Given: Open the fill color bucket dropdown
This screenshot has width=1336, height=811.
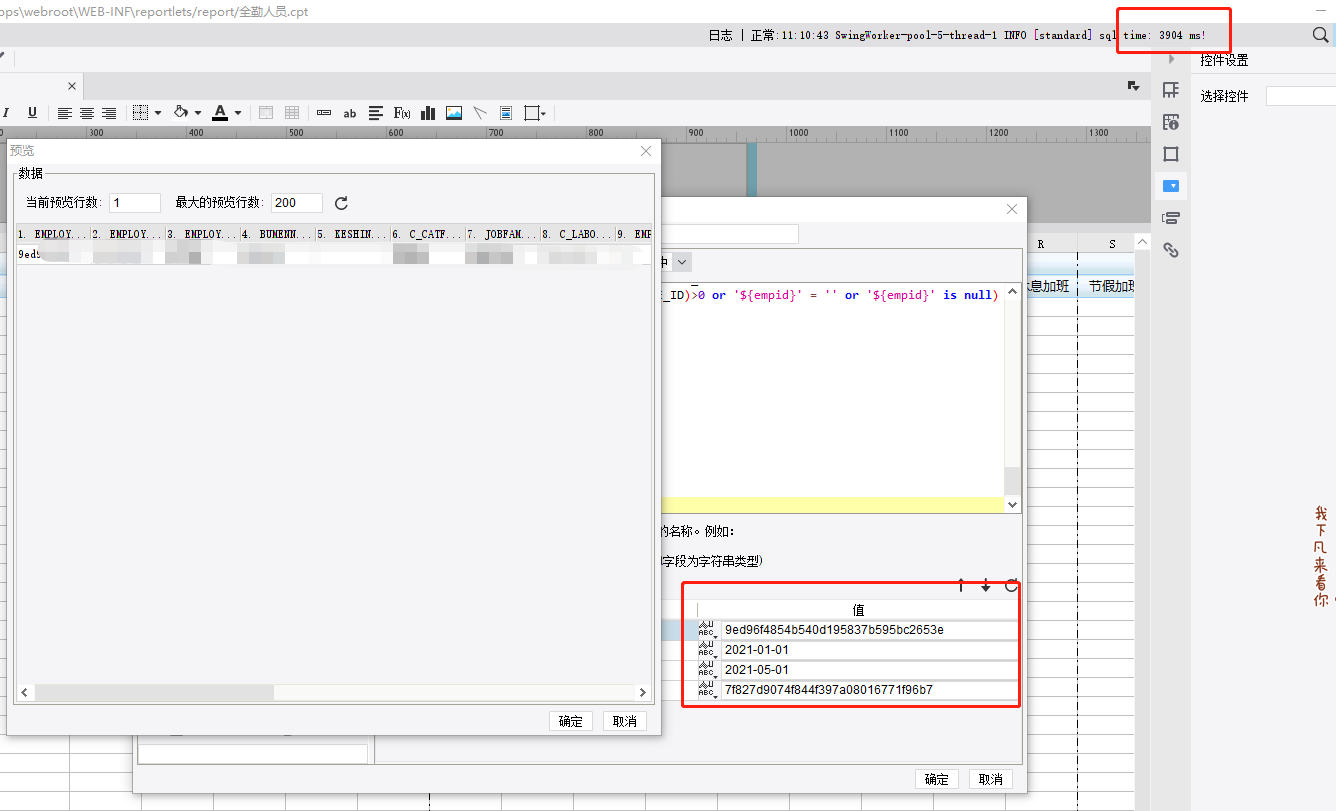Looking at the screenshot, I should point(198,114).
